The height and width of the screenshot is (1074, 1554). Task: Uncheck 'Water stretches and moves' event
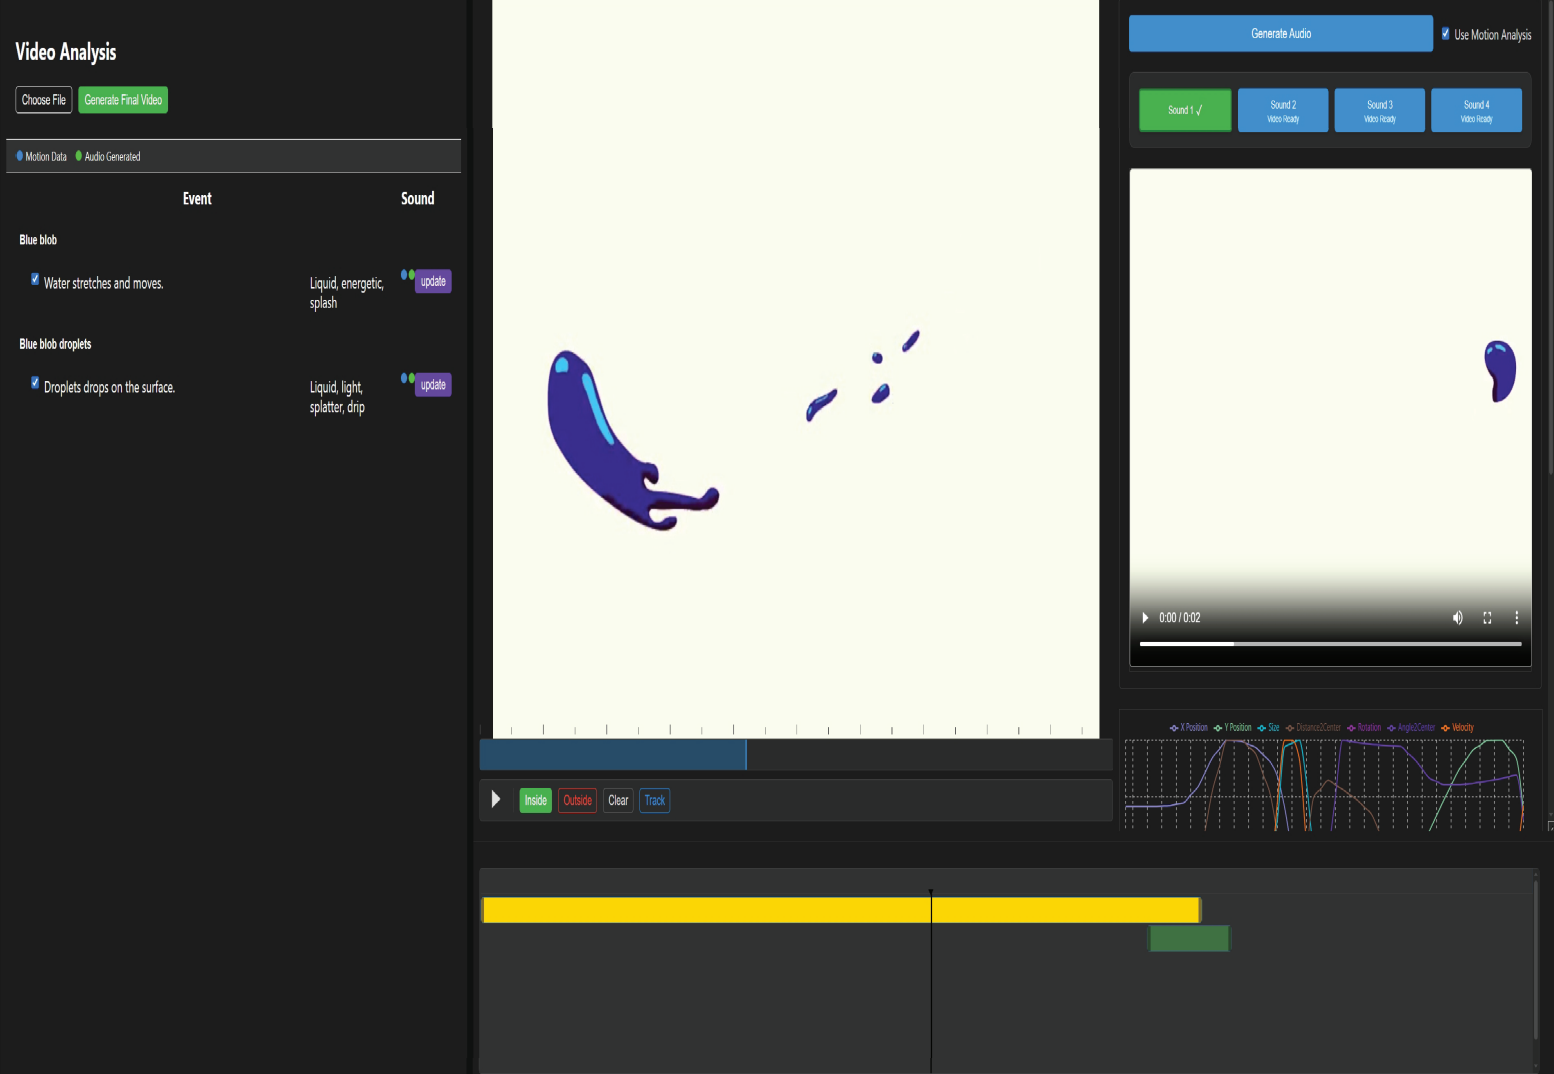coord(35,280)
